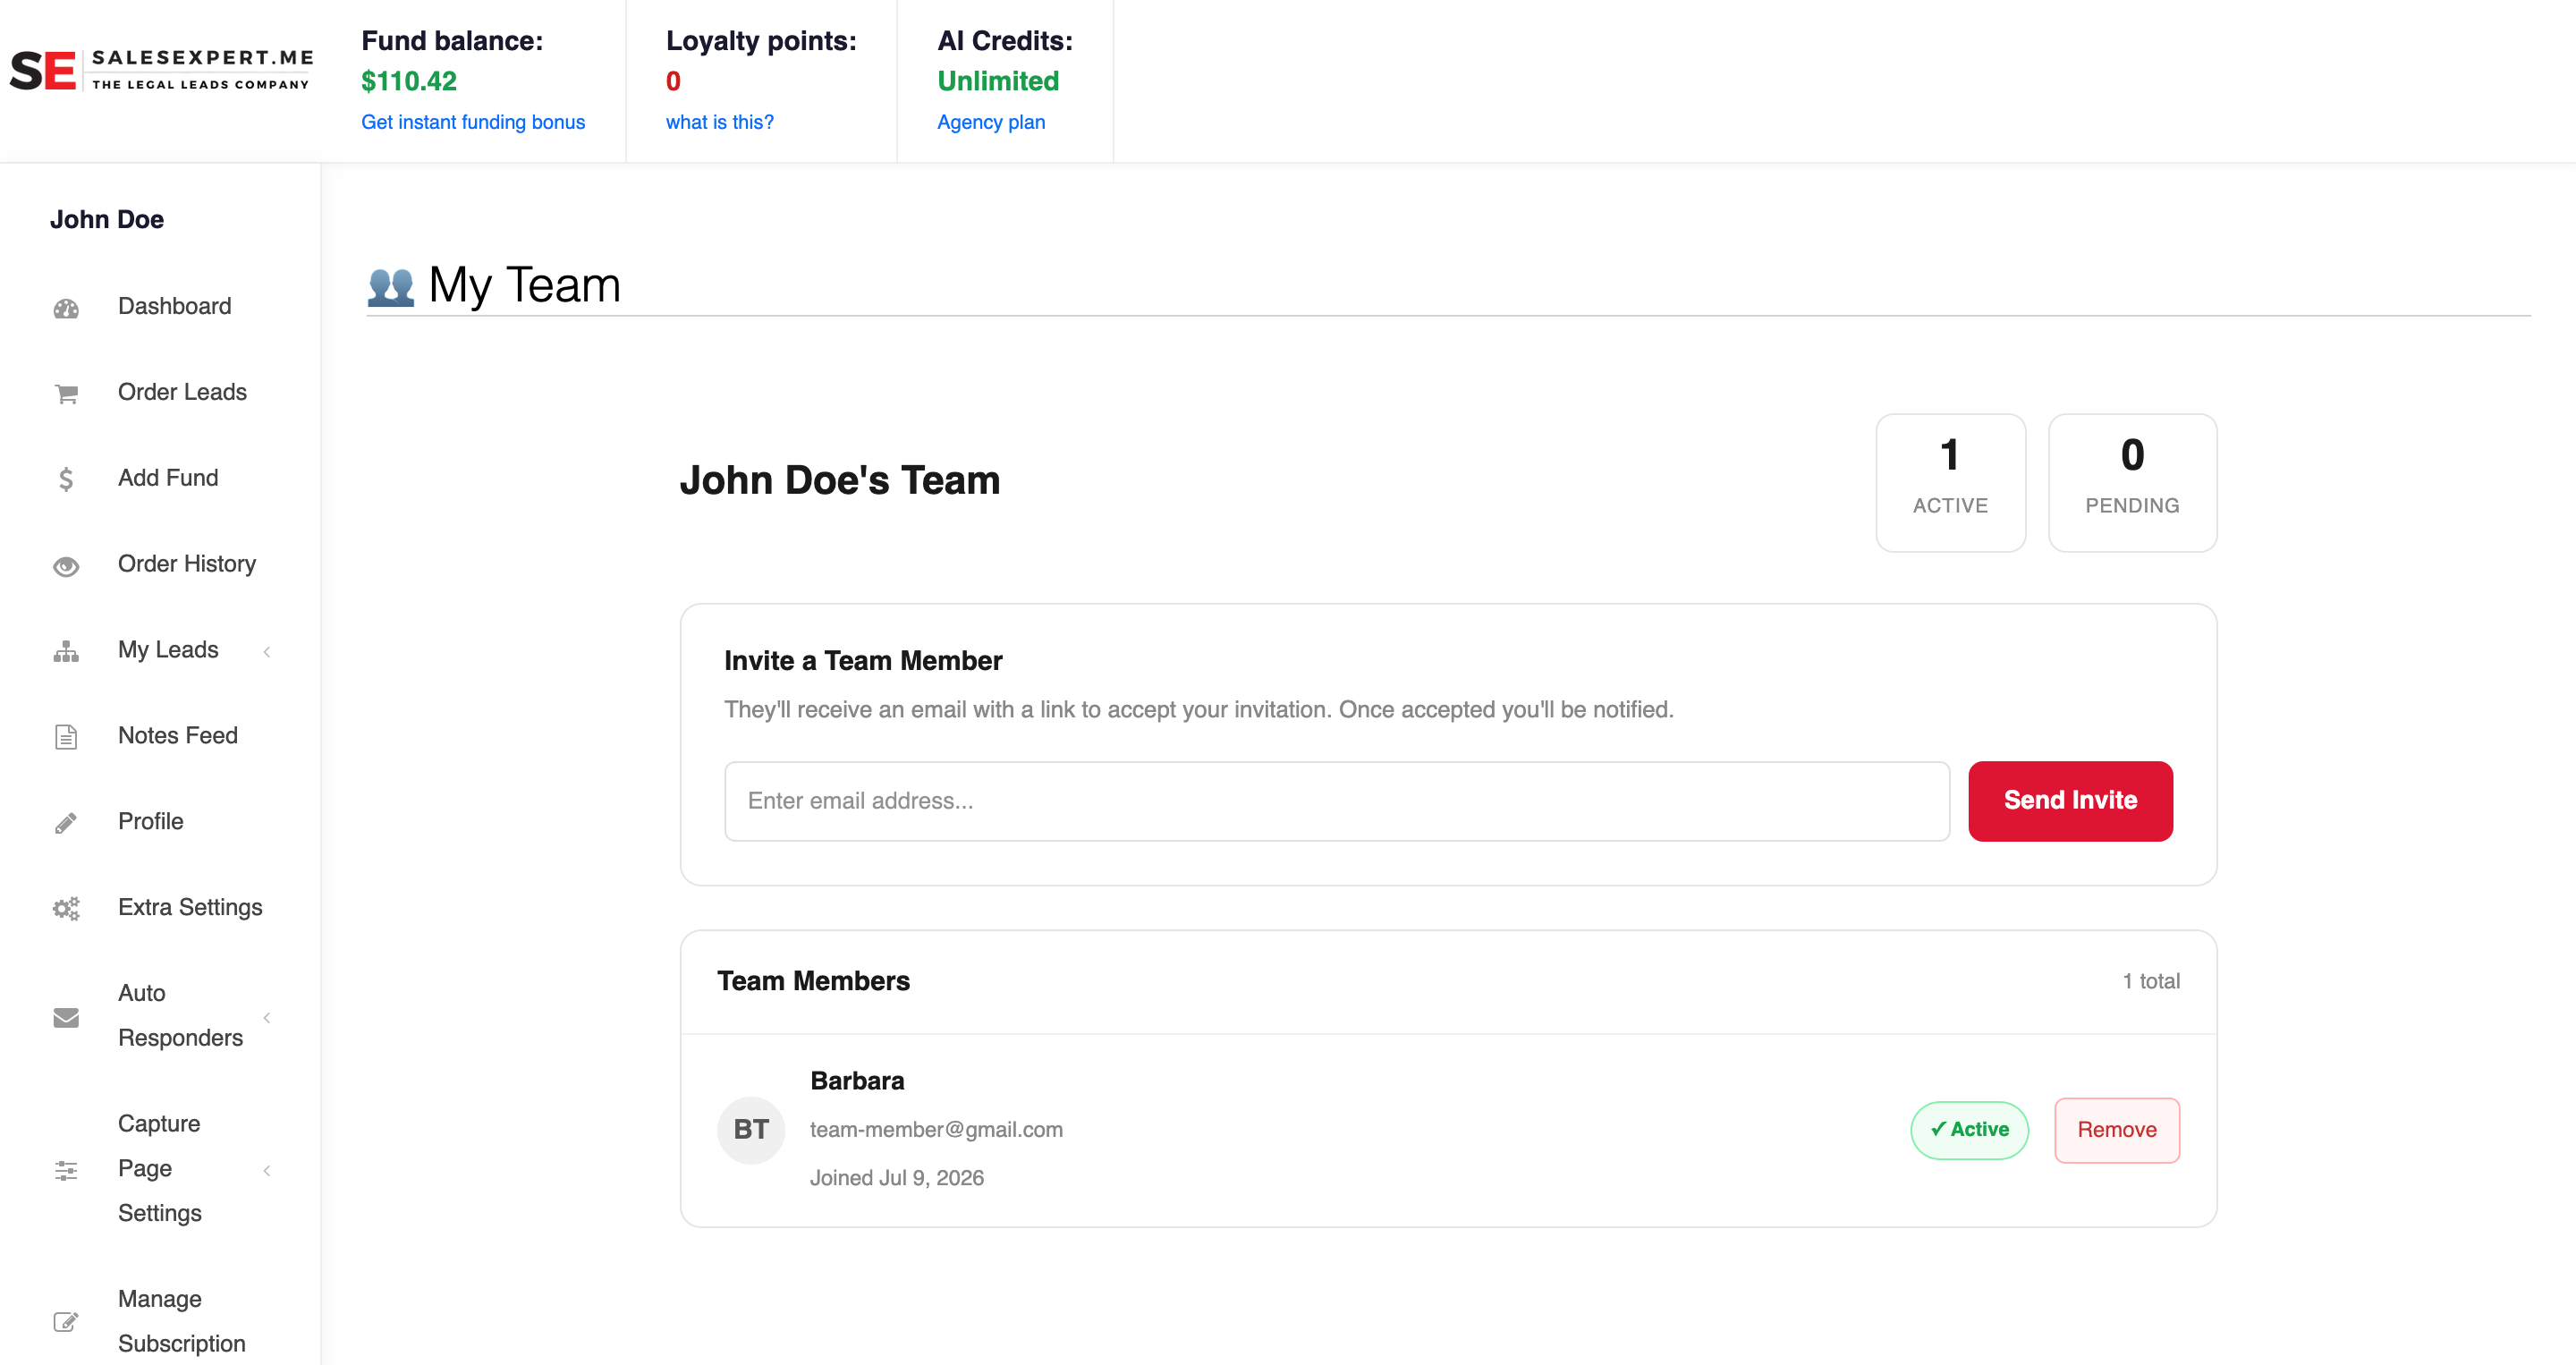The width and height of the screenshot is (2576, 1365).
Task: Click Get instant funding bonus link
Action: 473,122
